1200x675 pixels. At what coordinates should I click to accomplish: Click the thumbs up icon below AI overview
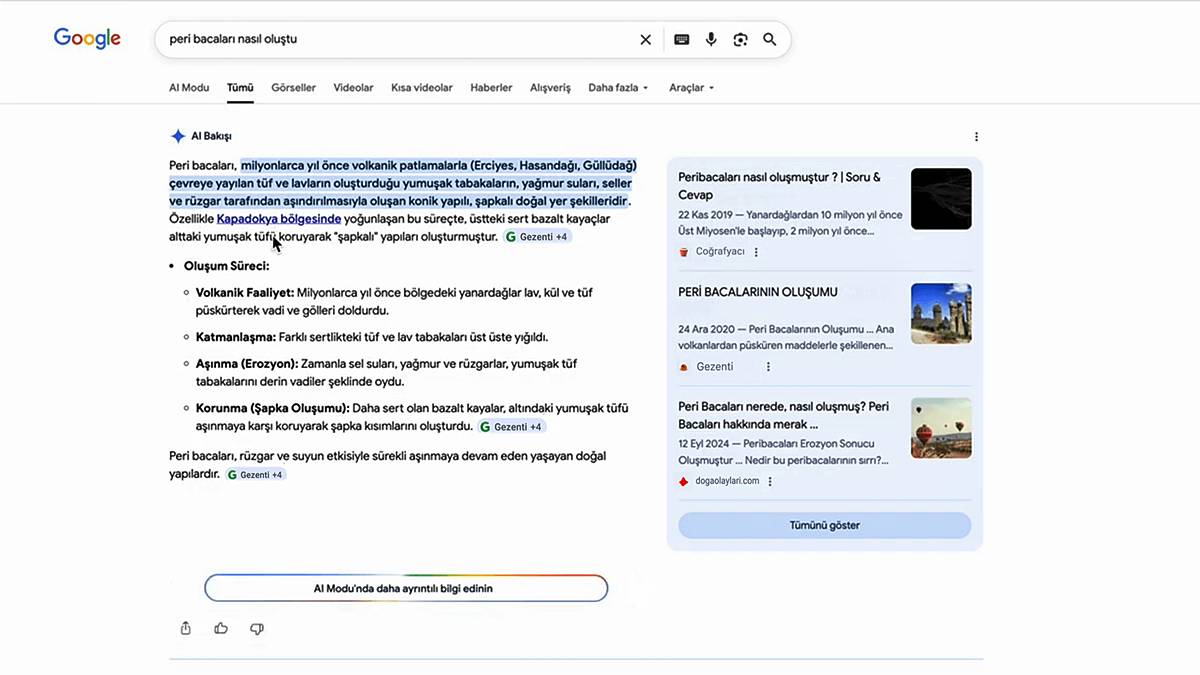[x=221, y=628]
